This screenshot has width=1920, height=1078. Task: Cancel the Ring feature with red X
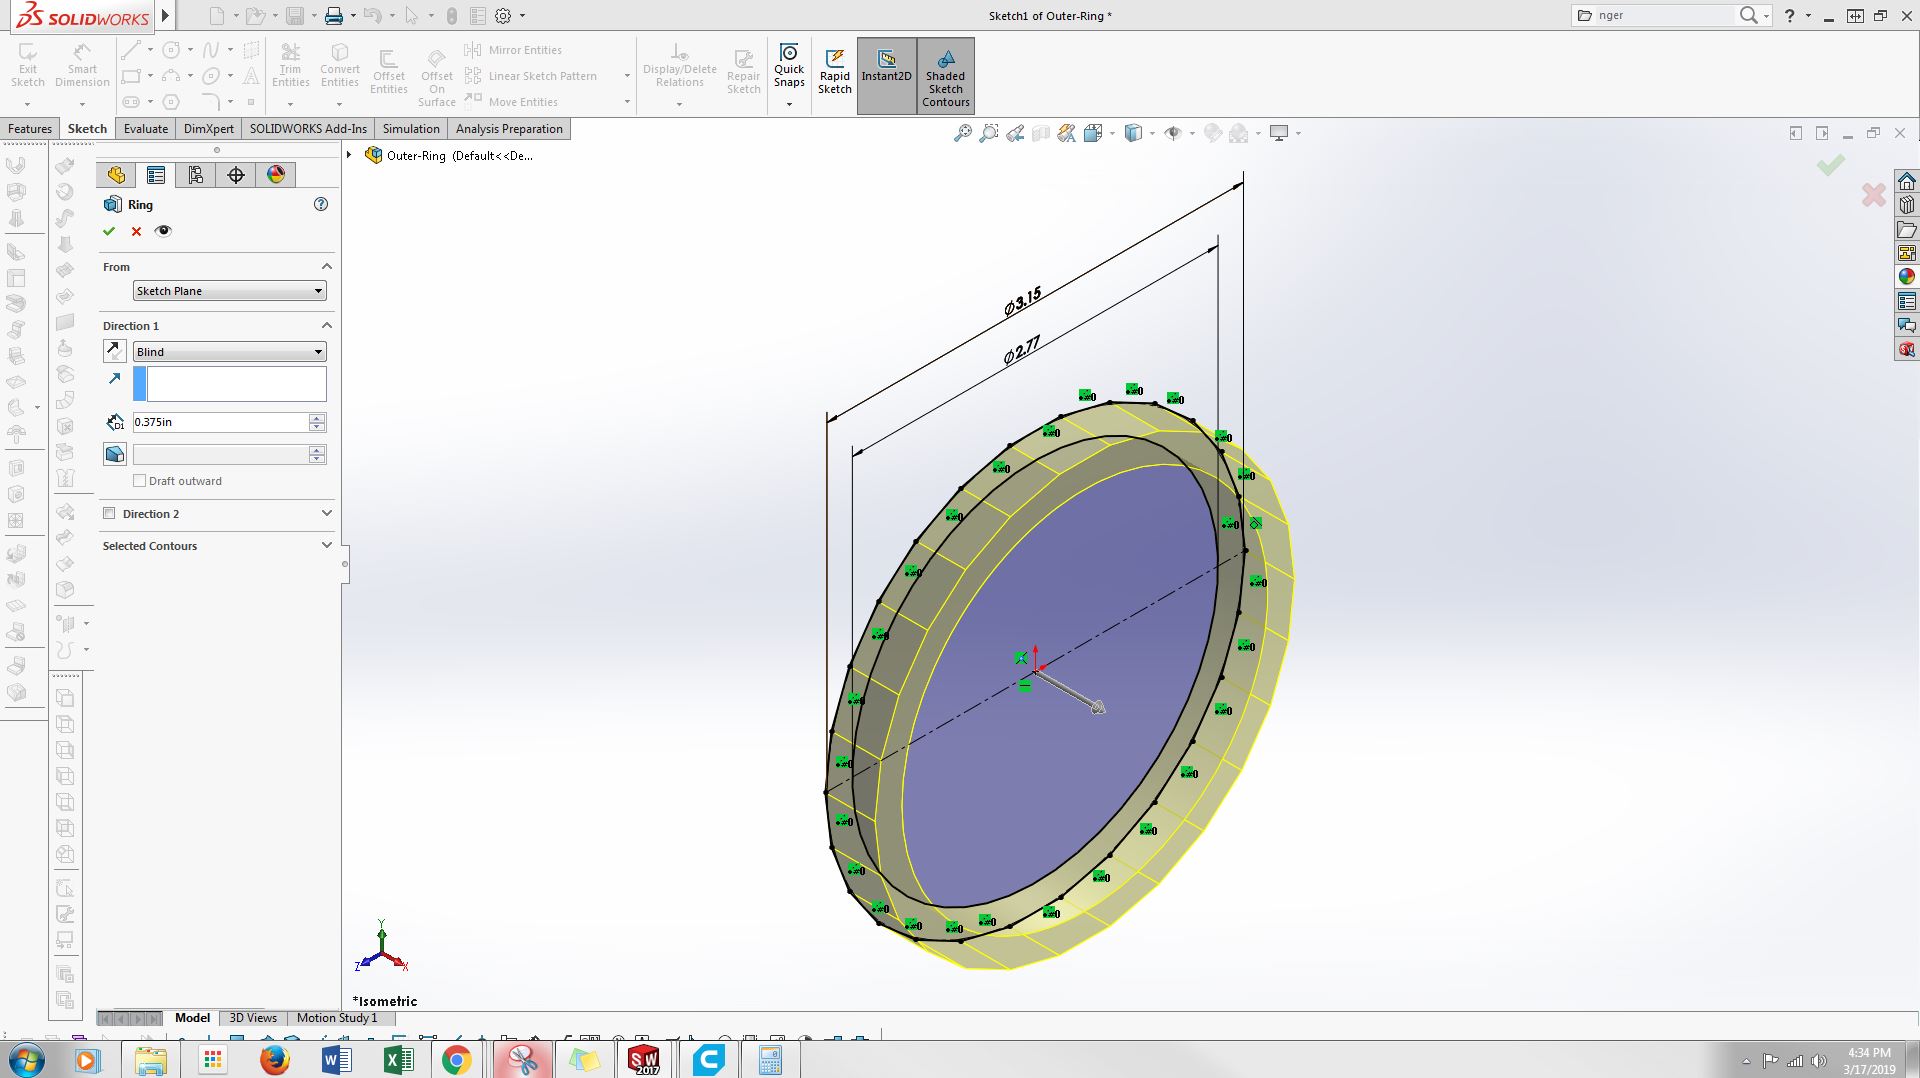137,231
